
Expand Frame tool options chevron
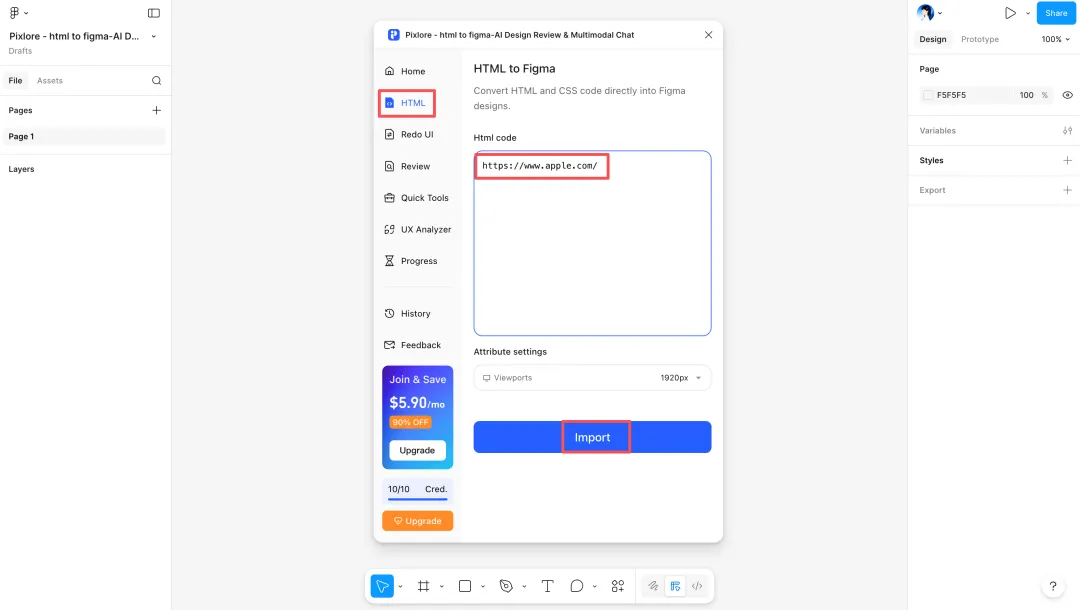pyautogui.click(x=442, y=587)
